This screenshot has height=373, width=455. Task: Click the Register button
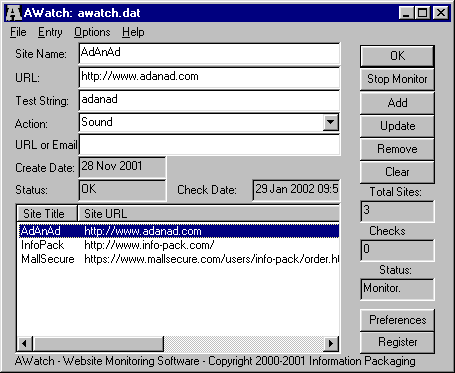click(x=397, y=342)
